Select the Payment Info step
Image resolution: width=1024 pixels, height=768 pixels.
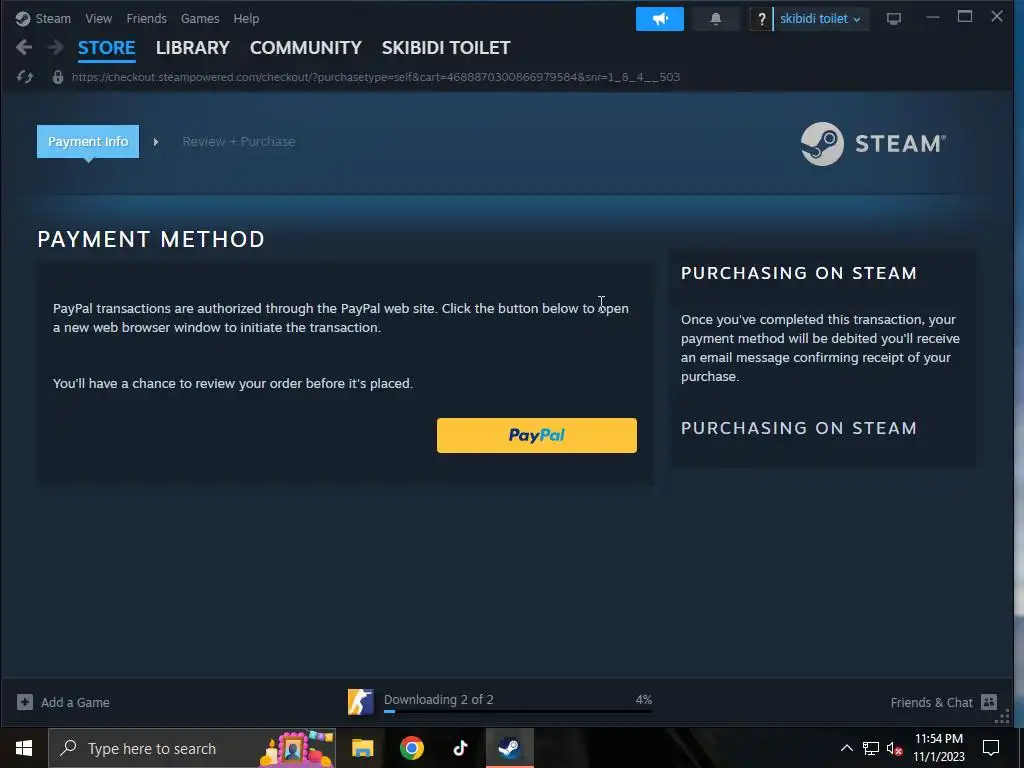pyautogui.click(x=88, y=141)
